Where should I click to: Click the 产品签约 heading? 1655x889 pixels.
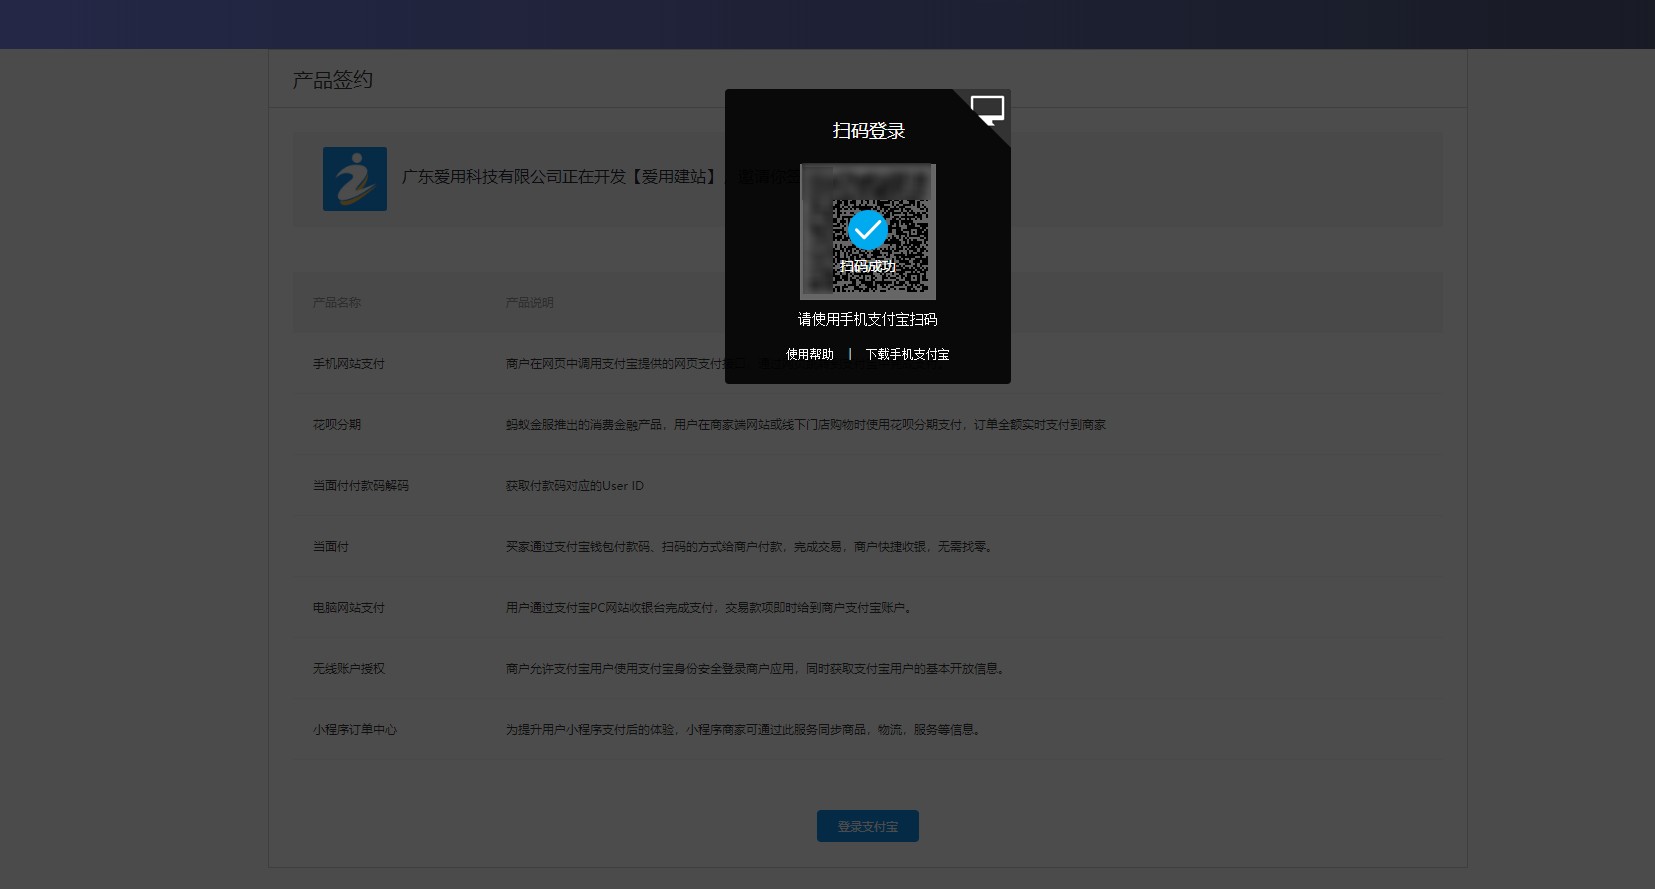point(333,80)
